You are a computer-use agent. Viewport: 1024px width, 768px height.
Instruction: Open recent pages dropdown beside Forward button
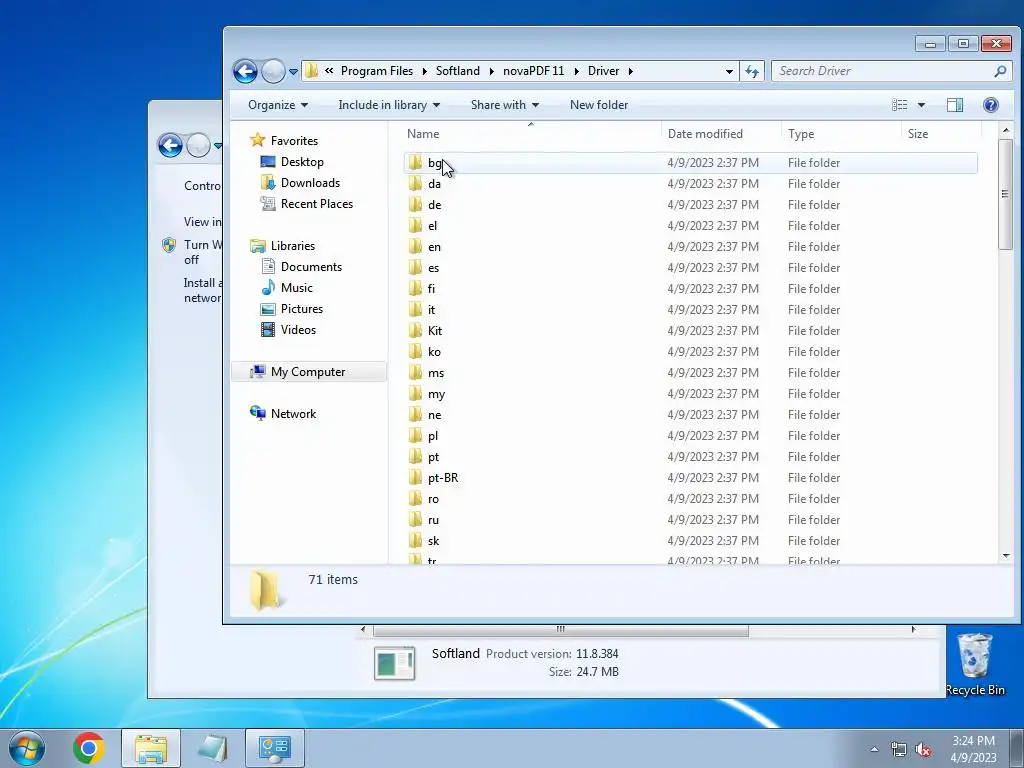293,72
